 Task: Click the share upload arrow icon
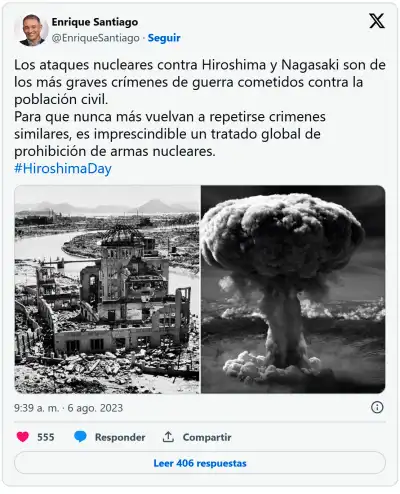(x=168, y=437)
